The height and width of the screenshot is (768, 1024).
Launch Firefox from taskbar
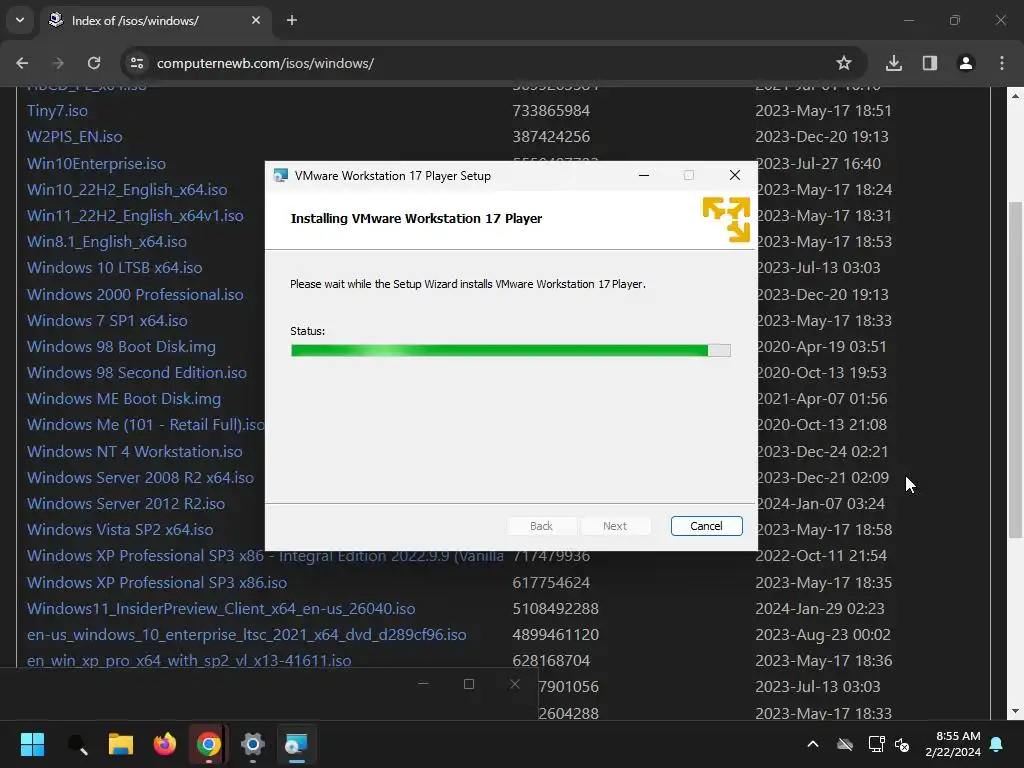coord(165,744)
